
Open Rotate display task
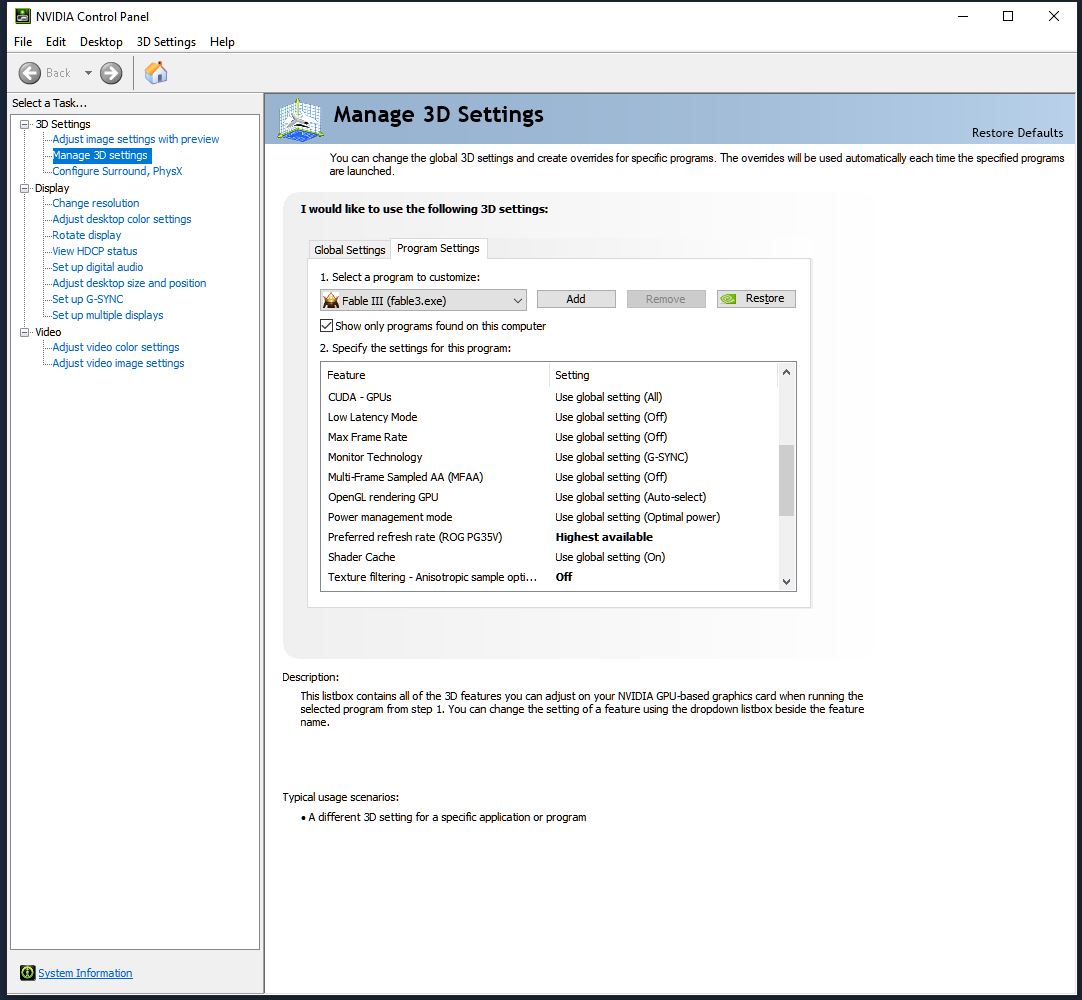pyautogui.click(x=87, y=235)
